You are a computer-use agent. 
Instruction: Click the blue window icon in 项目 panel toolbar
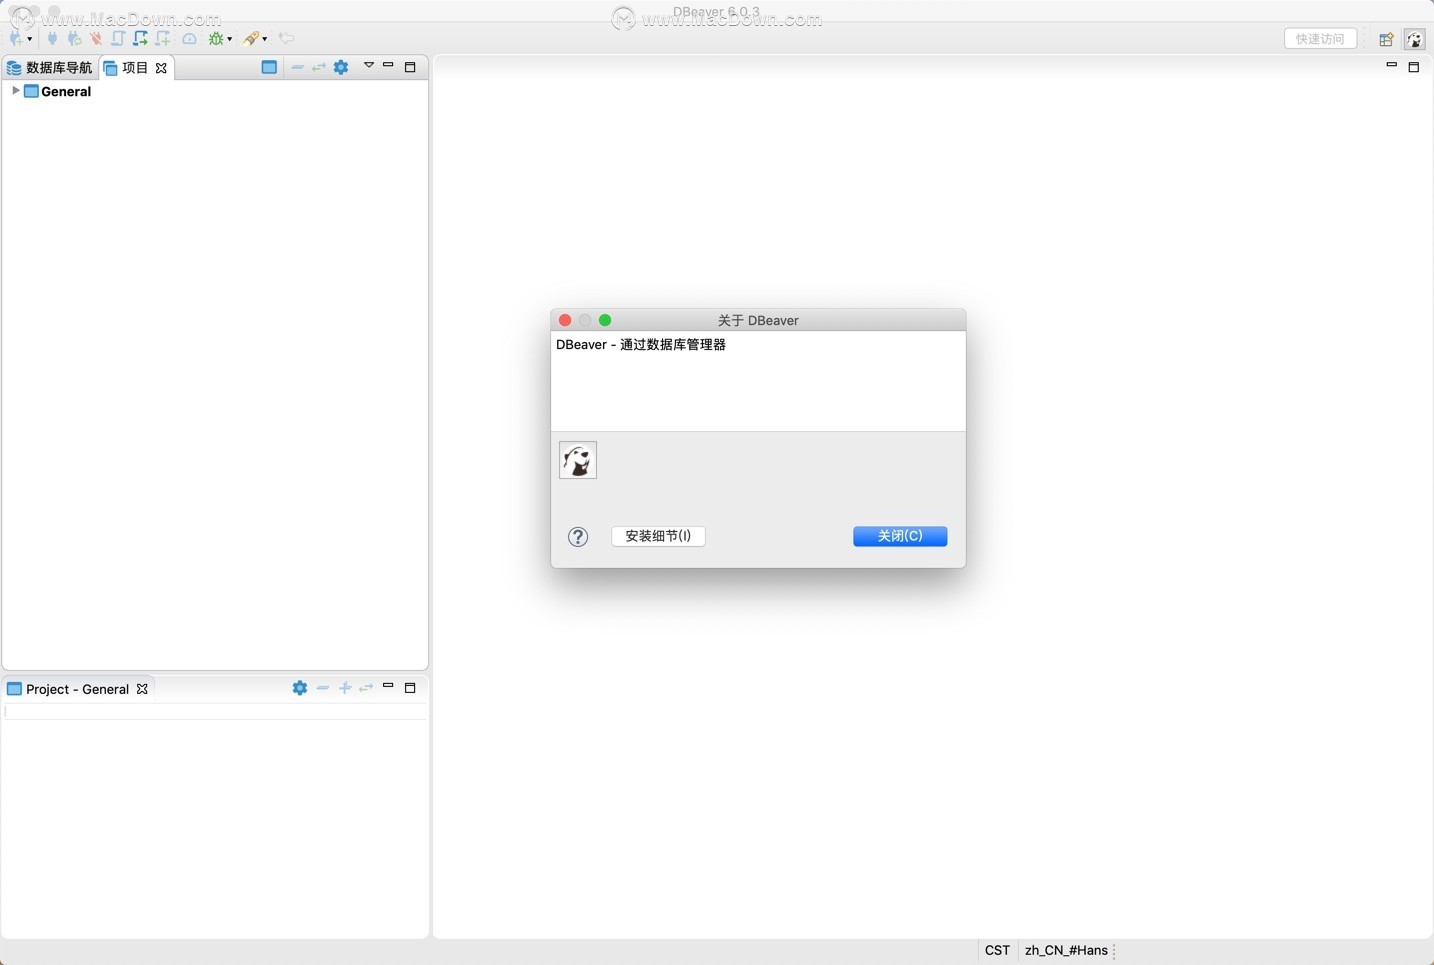[269, 67]
